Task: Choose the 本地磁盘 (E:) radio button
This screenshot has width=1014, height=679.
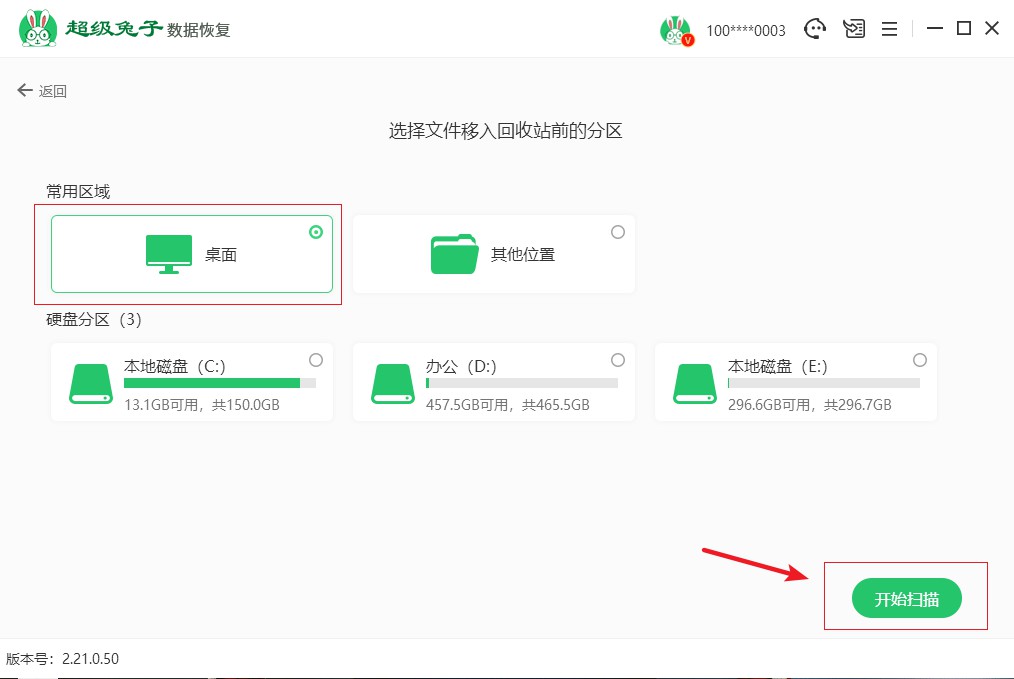Action: (920, 360)
